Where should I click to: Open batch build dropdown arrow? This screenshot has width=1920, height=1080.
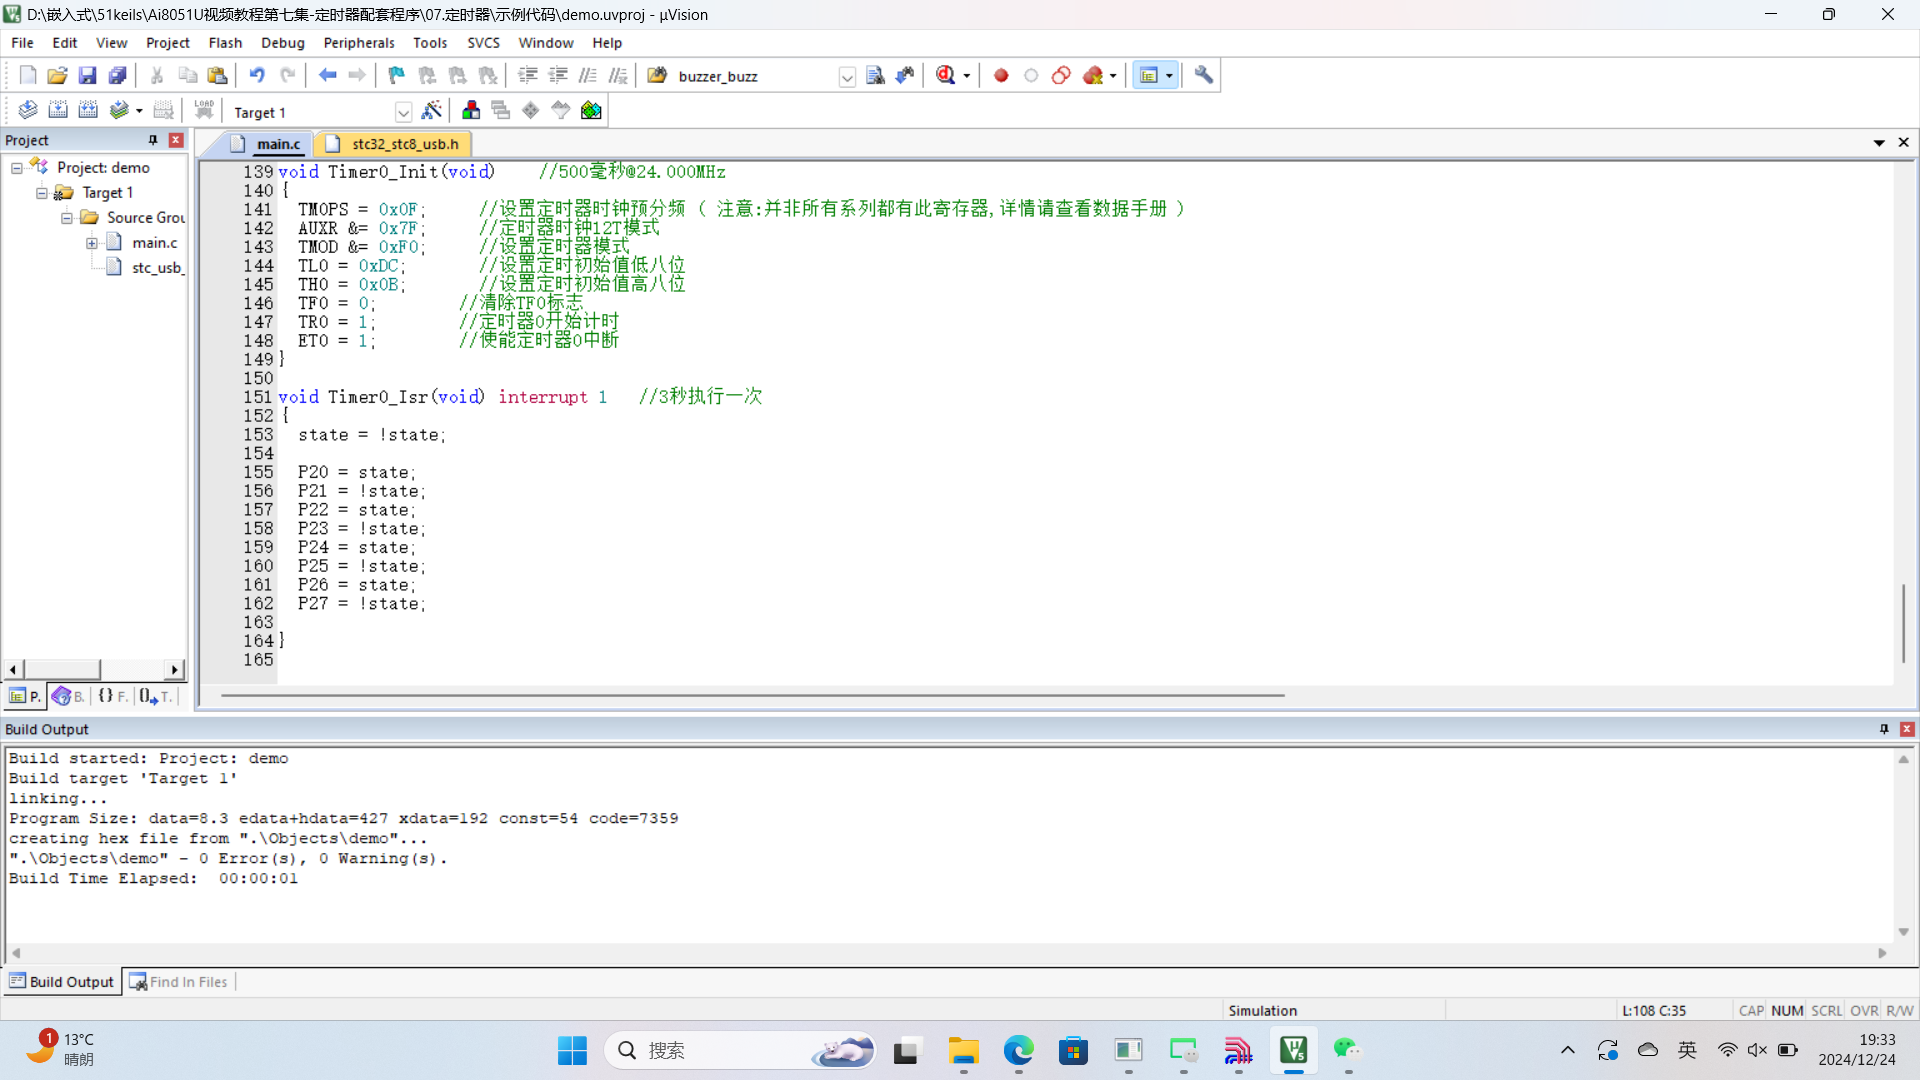pyautogui.click(x=139, y=111)
